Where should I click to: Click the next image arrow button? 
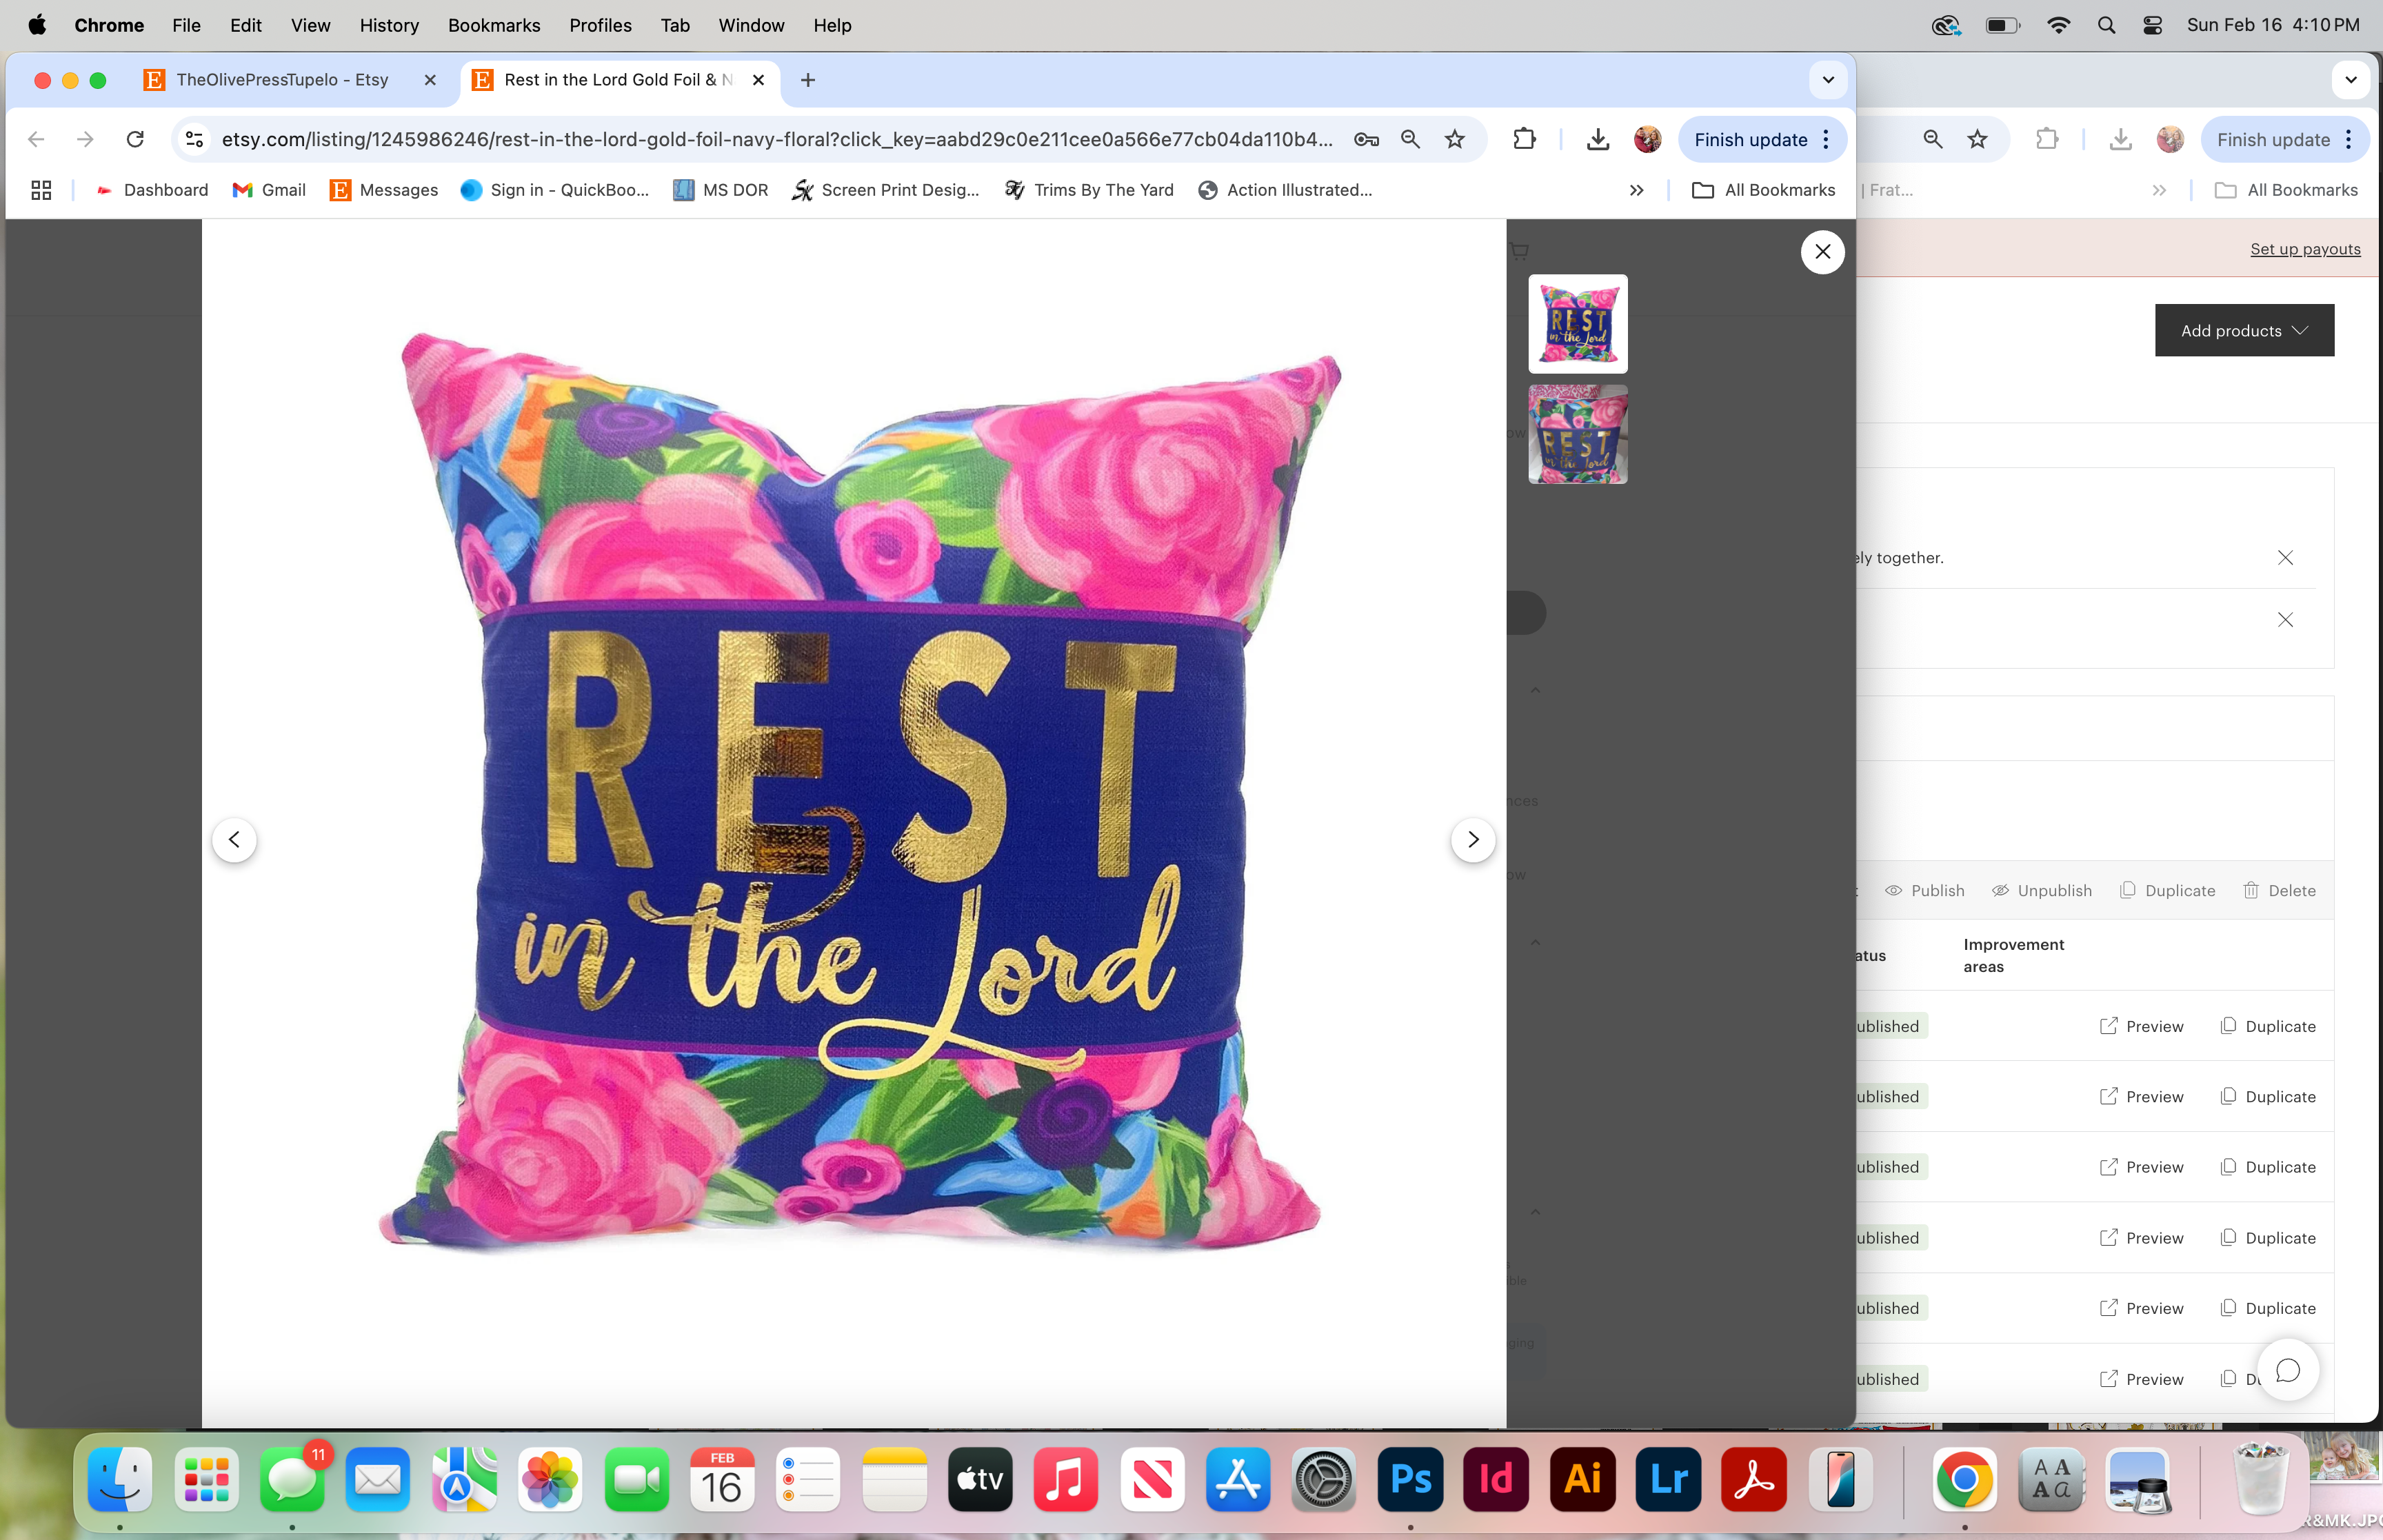[1472, 839]
